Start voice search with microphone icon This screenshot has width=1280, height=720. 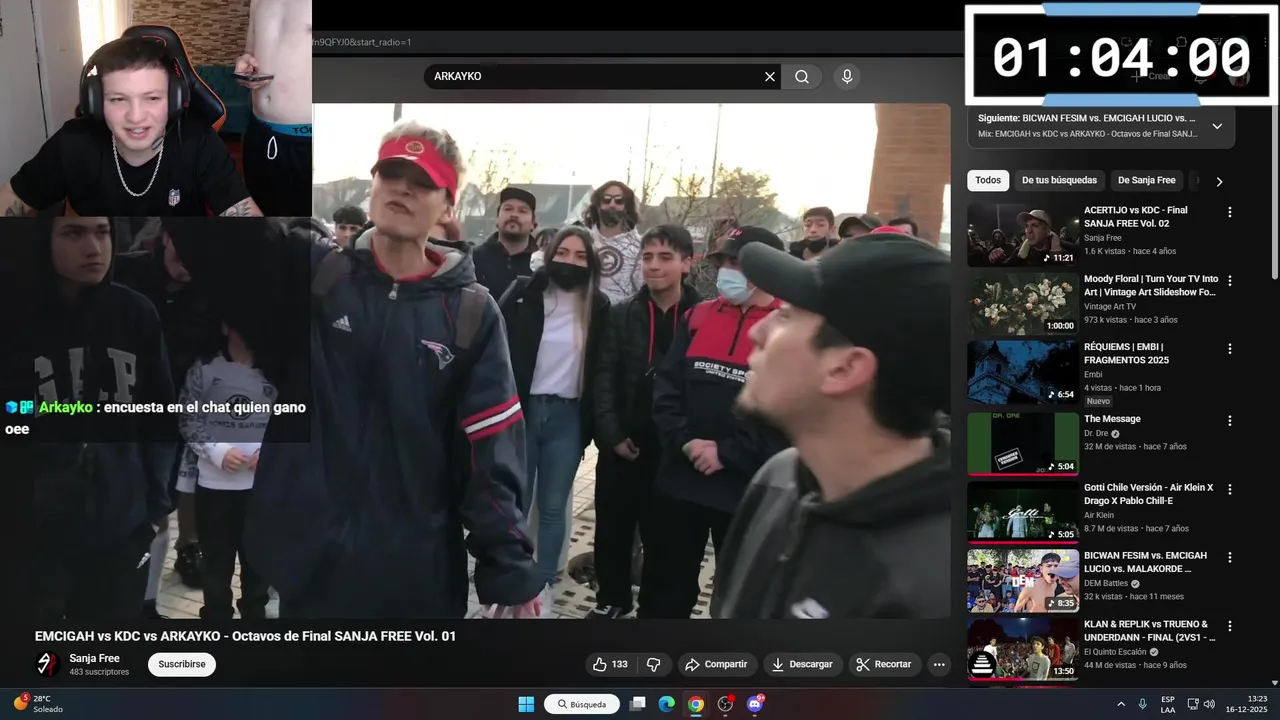click(847, 77)
